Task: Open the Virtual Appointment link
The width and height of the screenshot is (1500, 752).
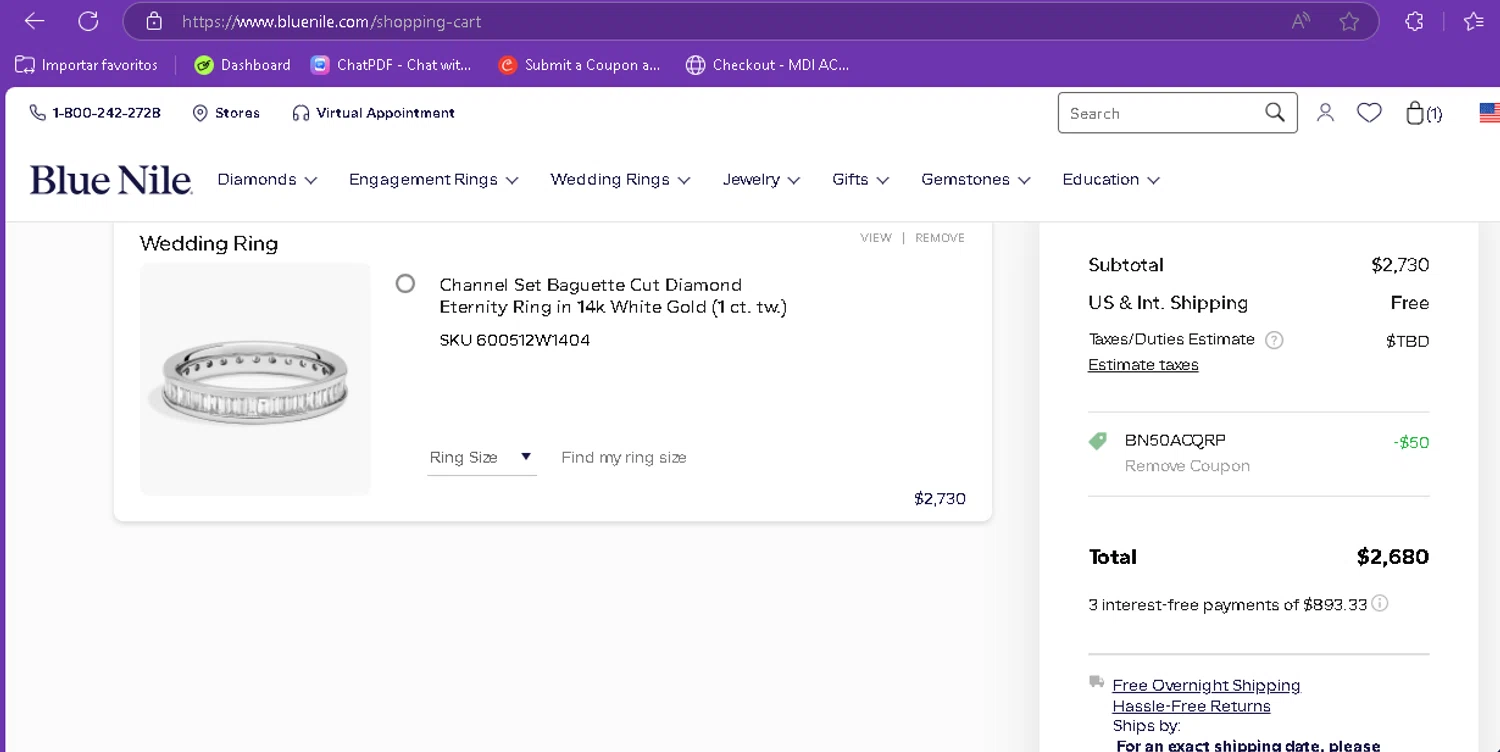Action: coord(373,113)
